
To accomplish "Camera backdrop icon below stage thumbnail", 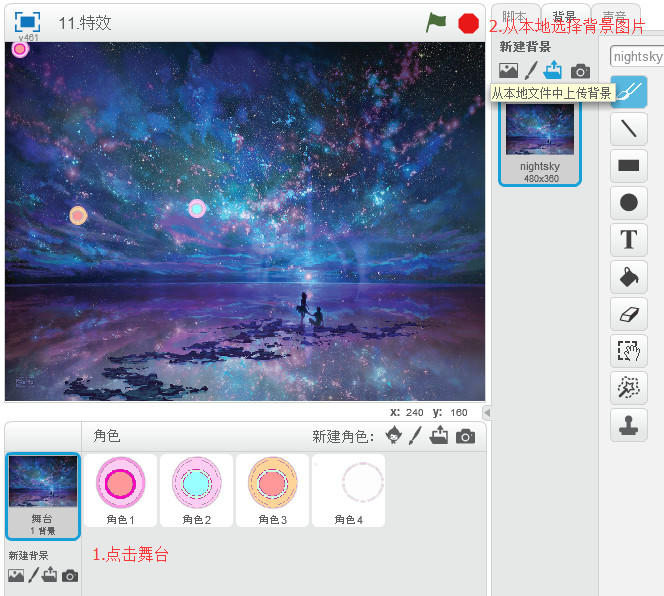I will click(x=70, y=576).
